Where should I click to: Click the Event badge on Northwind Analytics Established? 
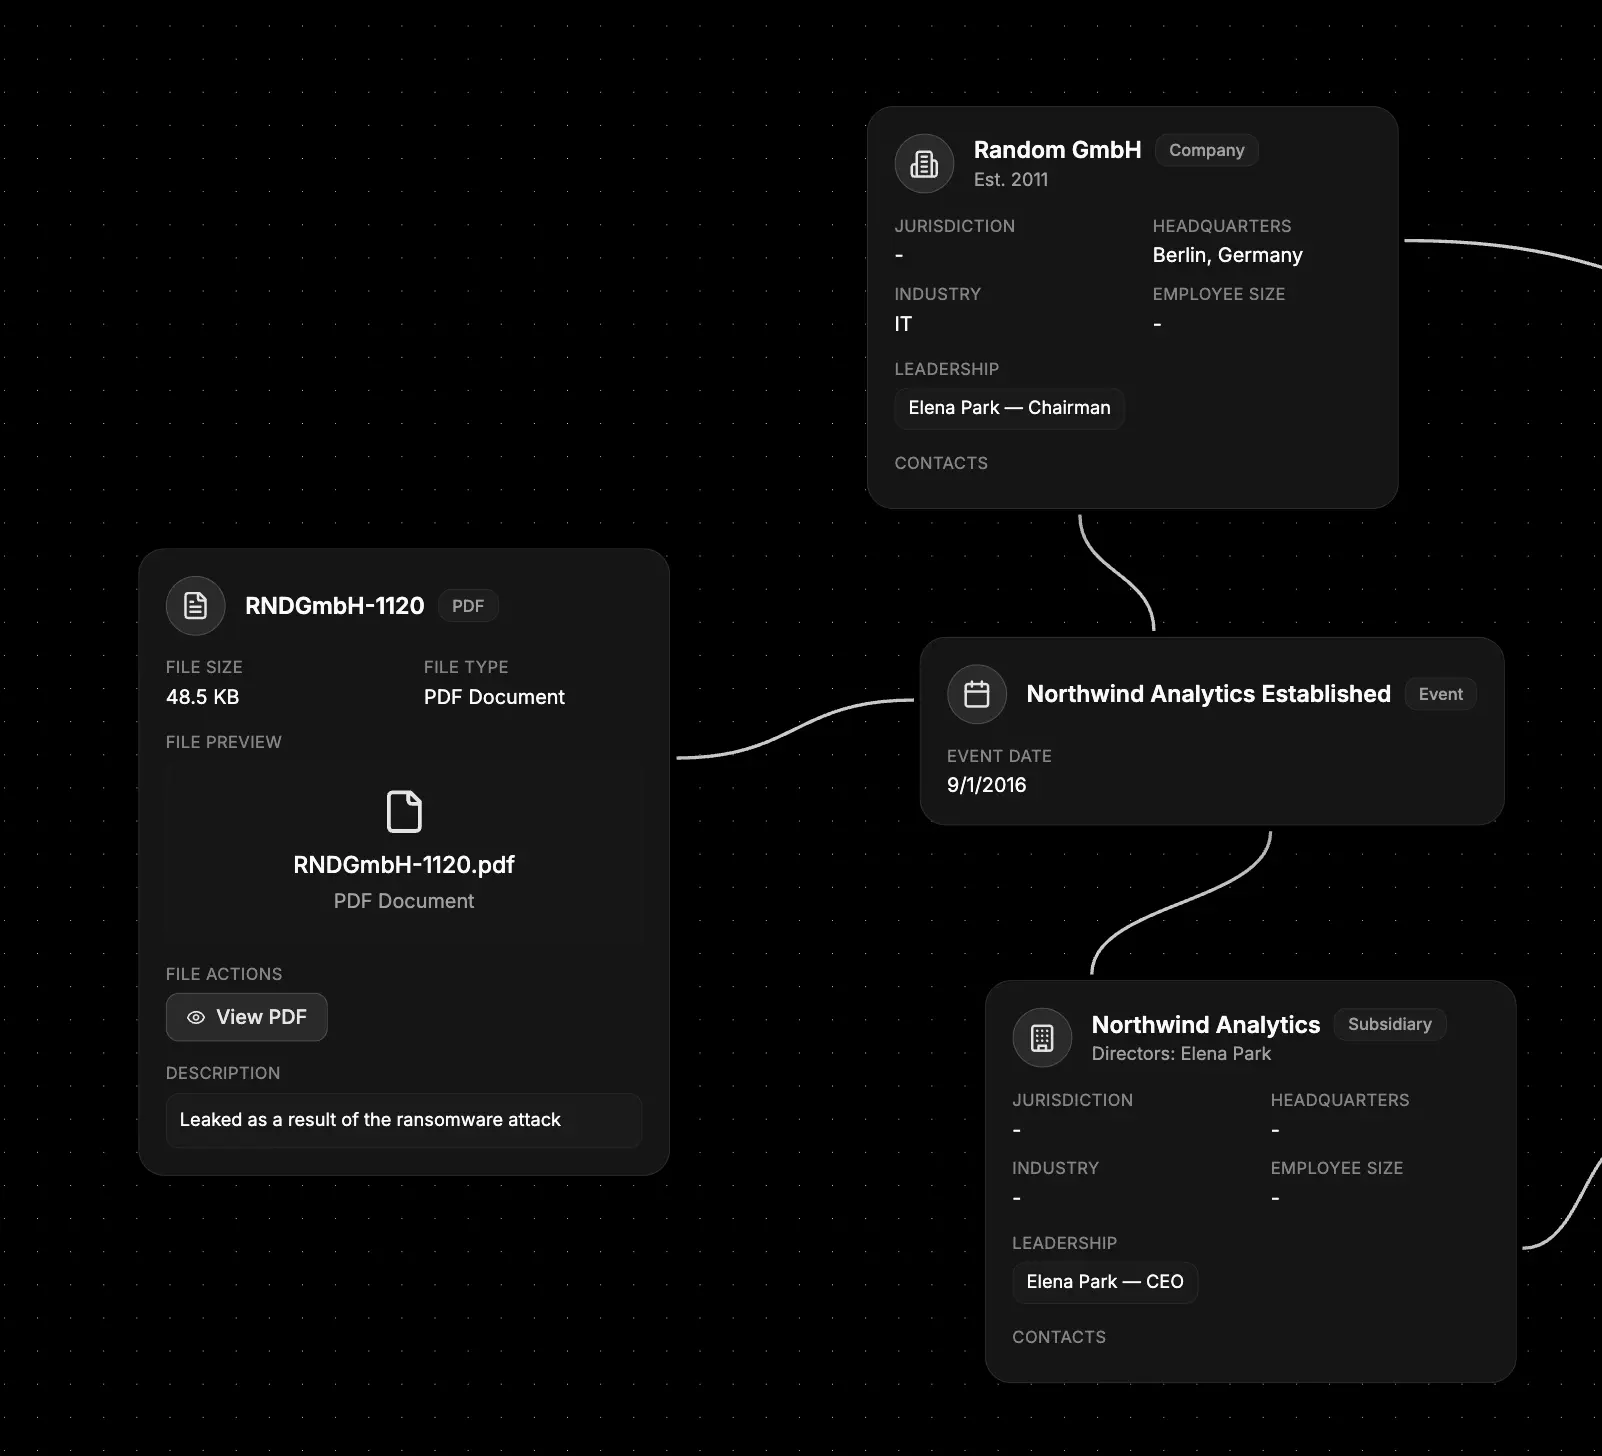click(1440, 693)
